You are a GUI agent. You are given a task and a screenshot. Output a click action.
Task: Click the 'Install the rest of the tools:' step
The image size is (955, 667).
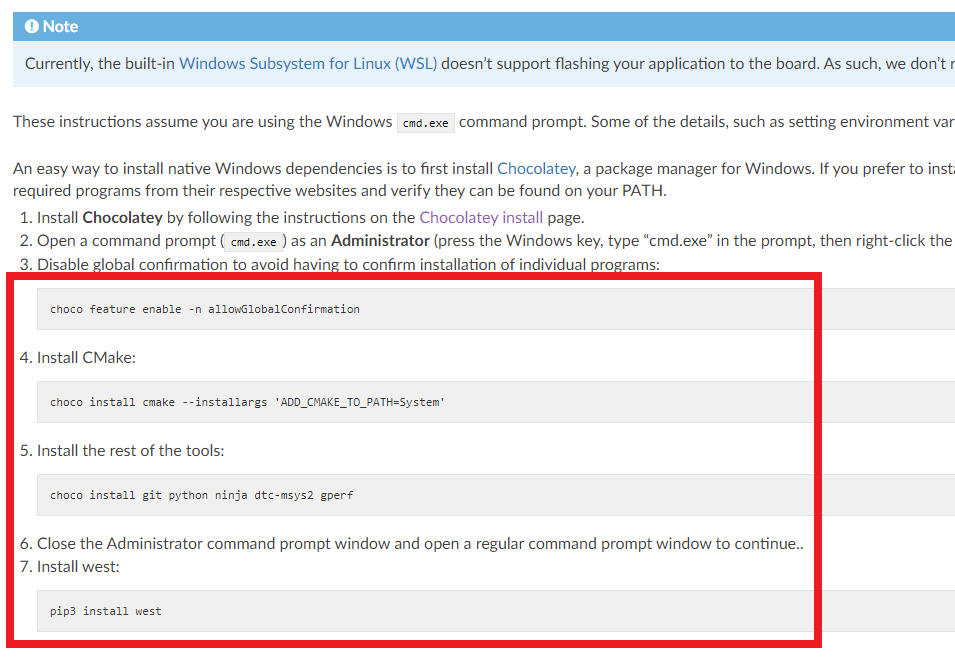pos(130,450)
